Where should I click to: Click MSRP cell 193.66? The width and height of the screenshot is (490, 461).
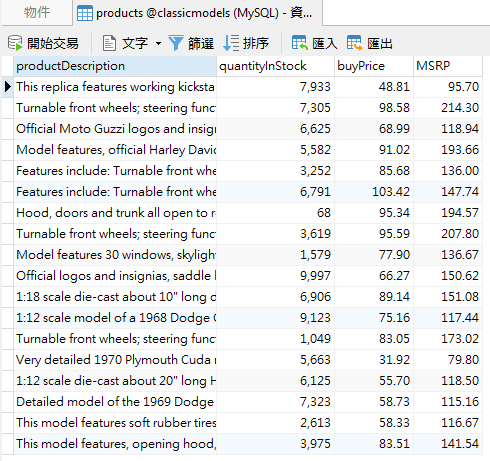click(448, 150)
